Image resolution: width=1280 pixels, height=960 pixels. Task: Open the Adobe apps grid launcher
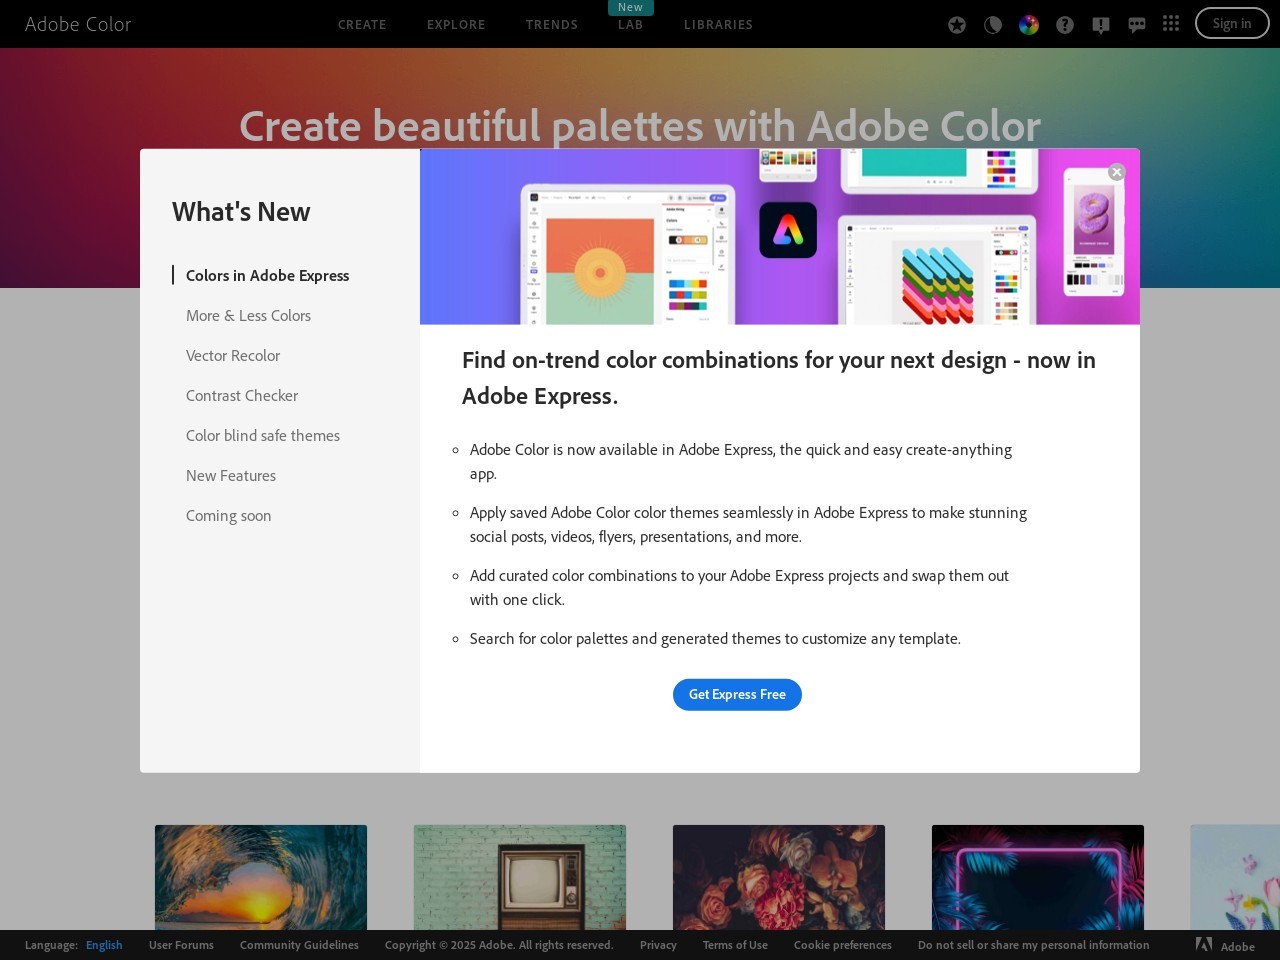[x=1171, y=23]
